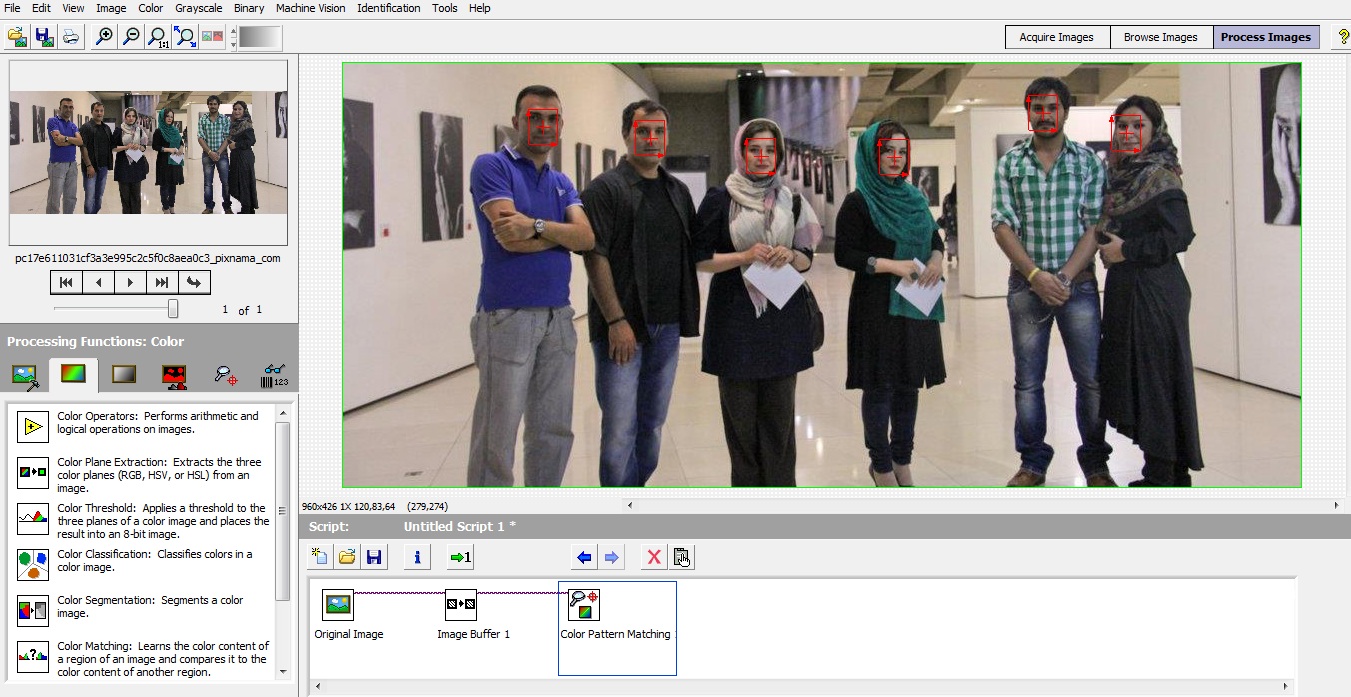Show the Identification functions palette
1351x697 pixels.
pyautogui.click(x=273, y=375)
